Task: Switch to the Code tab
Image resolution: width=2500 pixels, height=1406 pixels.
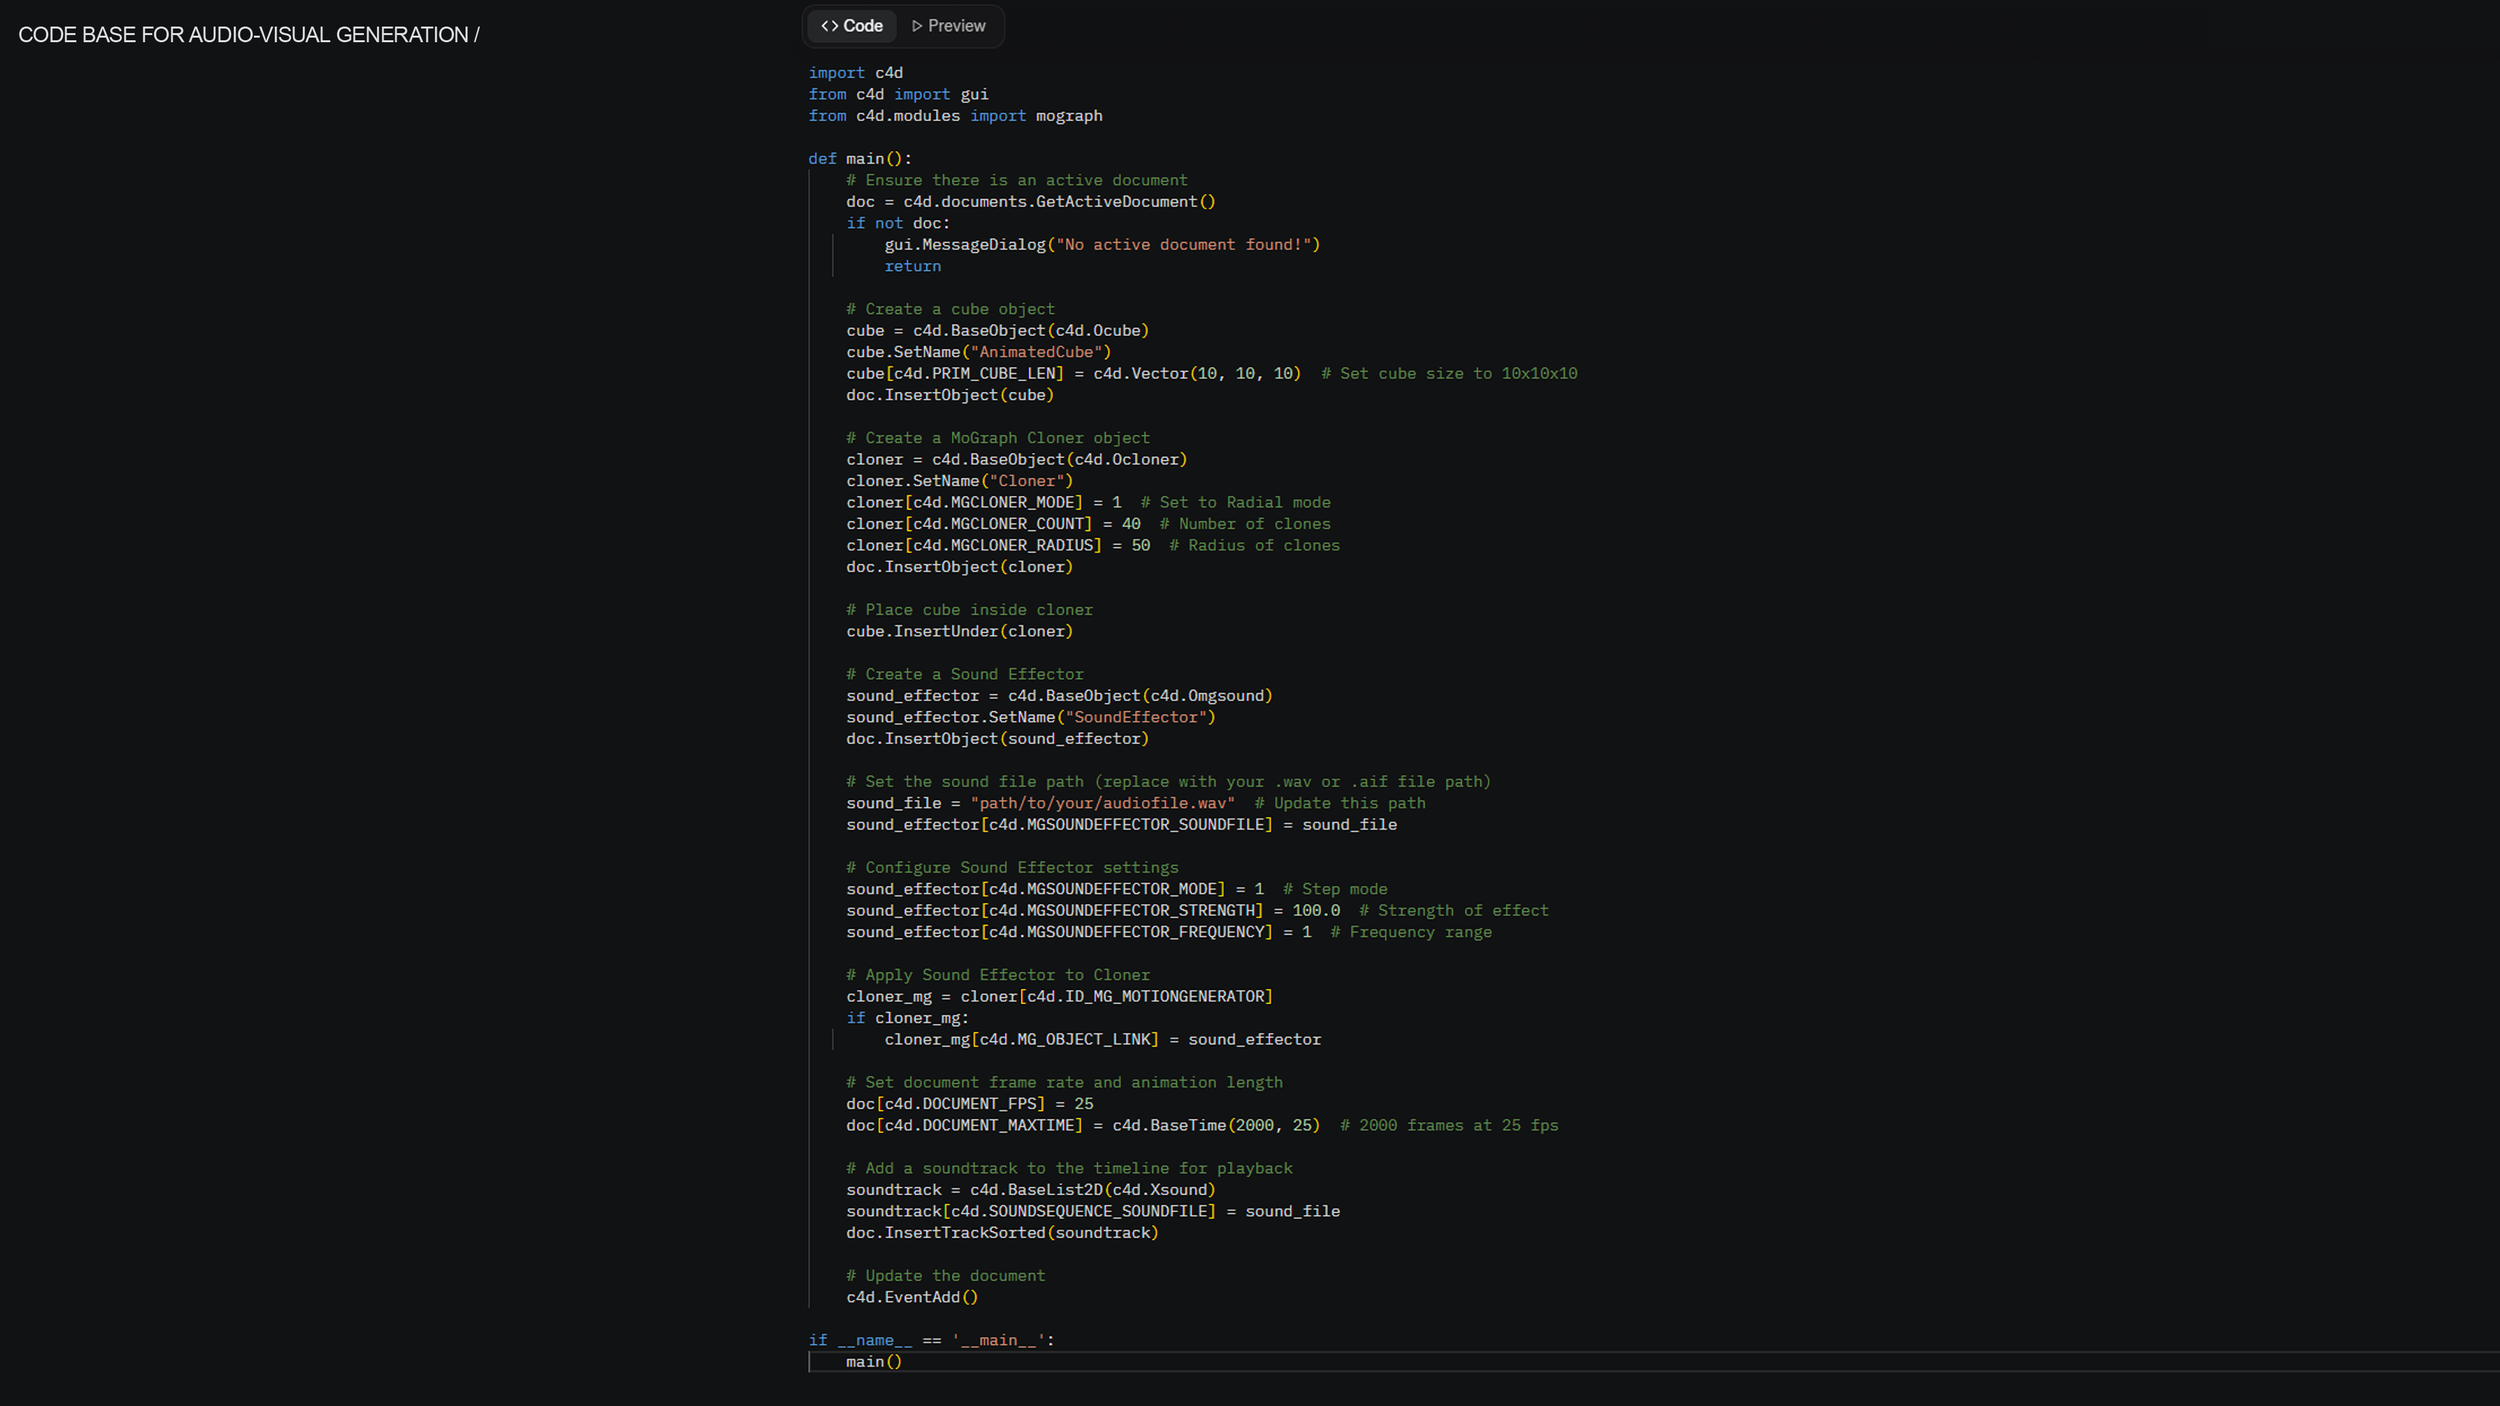Action: pyautogui.click(x=852, y=26)
